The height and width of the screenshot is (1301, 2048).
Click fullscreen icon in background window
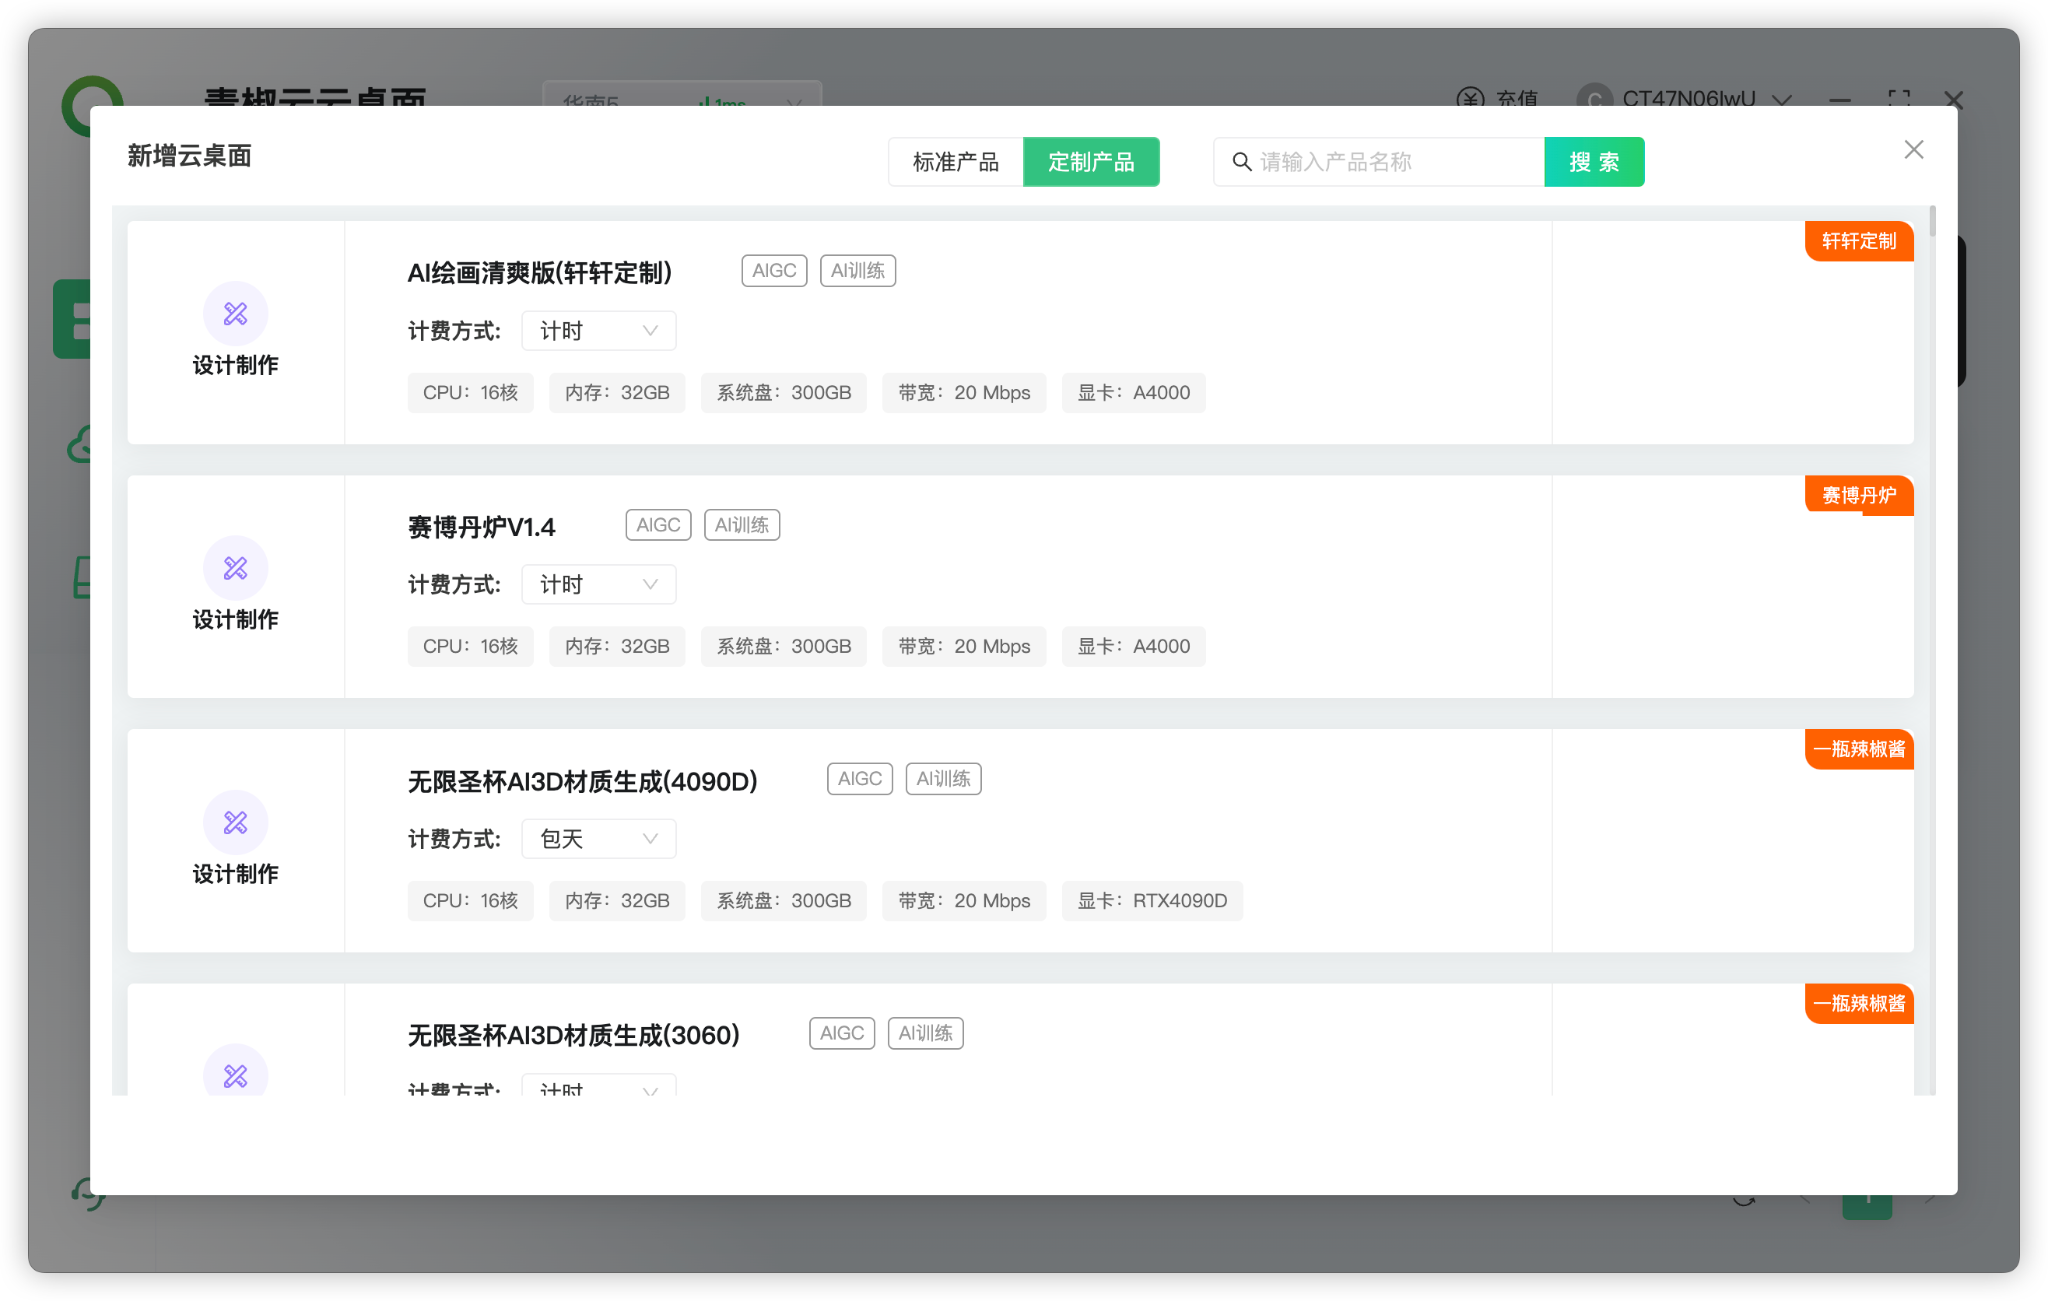[x=1899, y=99]
